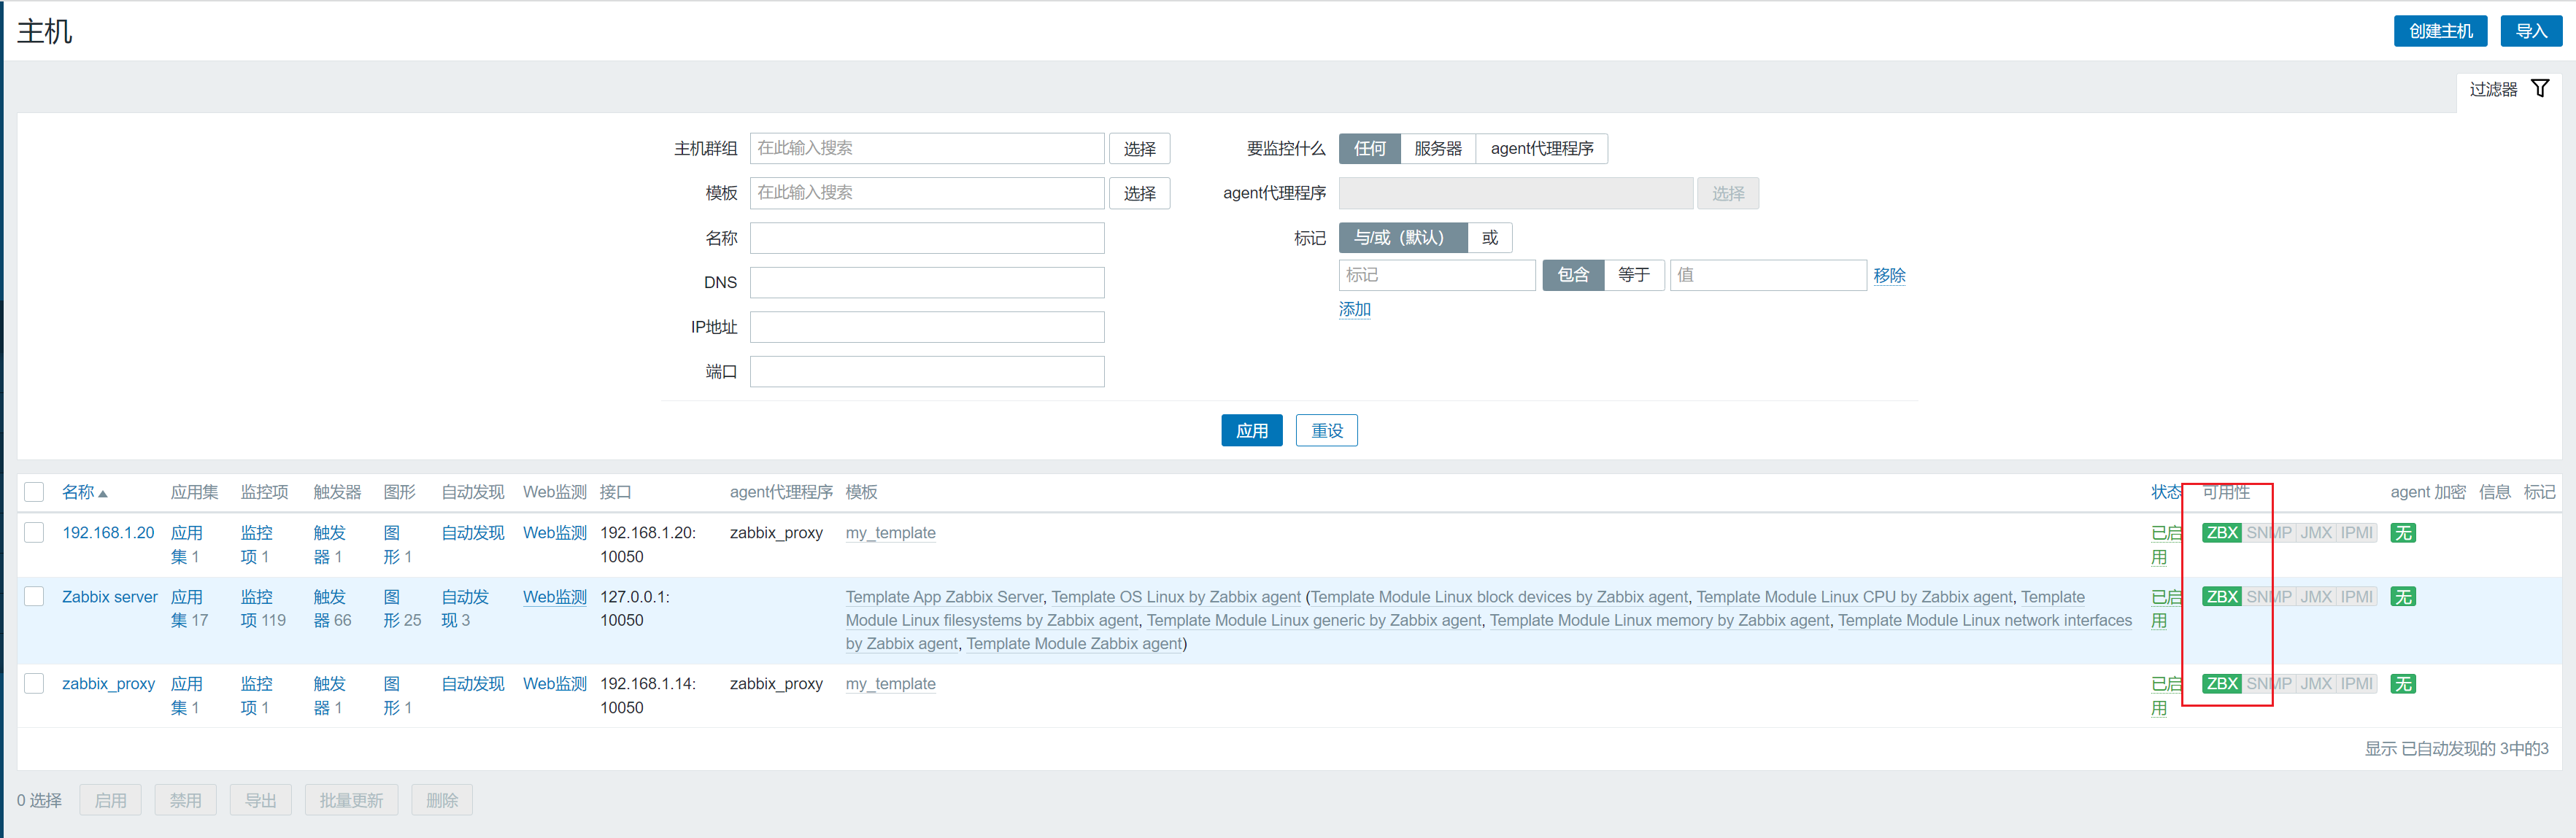The height and width of the screenshot is (838, 2576).
Task: Click the ZBX badge for Zabbix server
Action: pos(2222,597)
